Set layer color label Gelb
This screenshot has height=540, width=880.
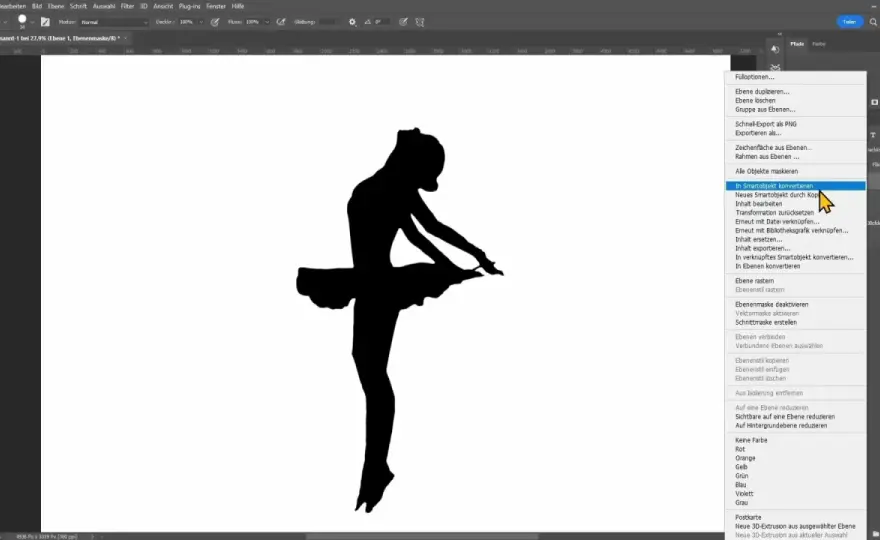(x=795, y=467)
